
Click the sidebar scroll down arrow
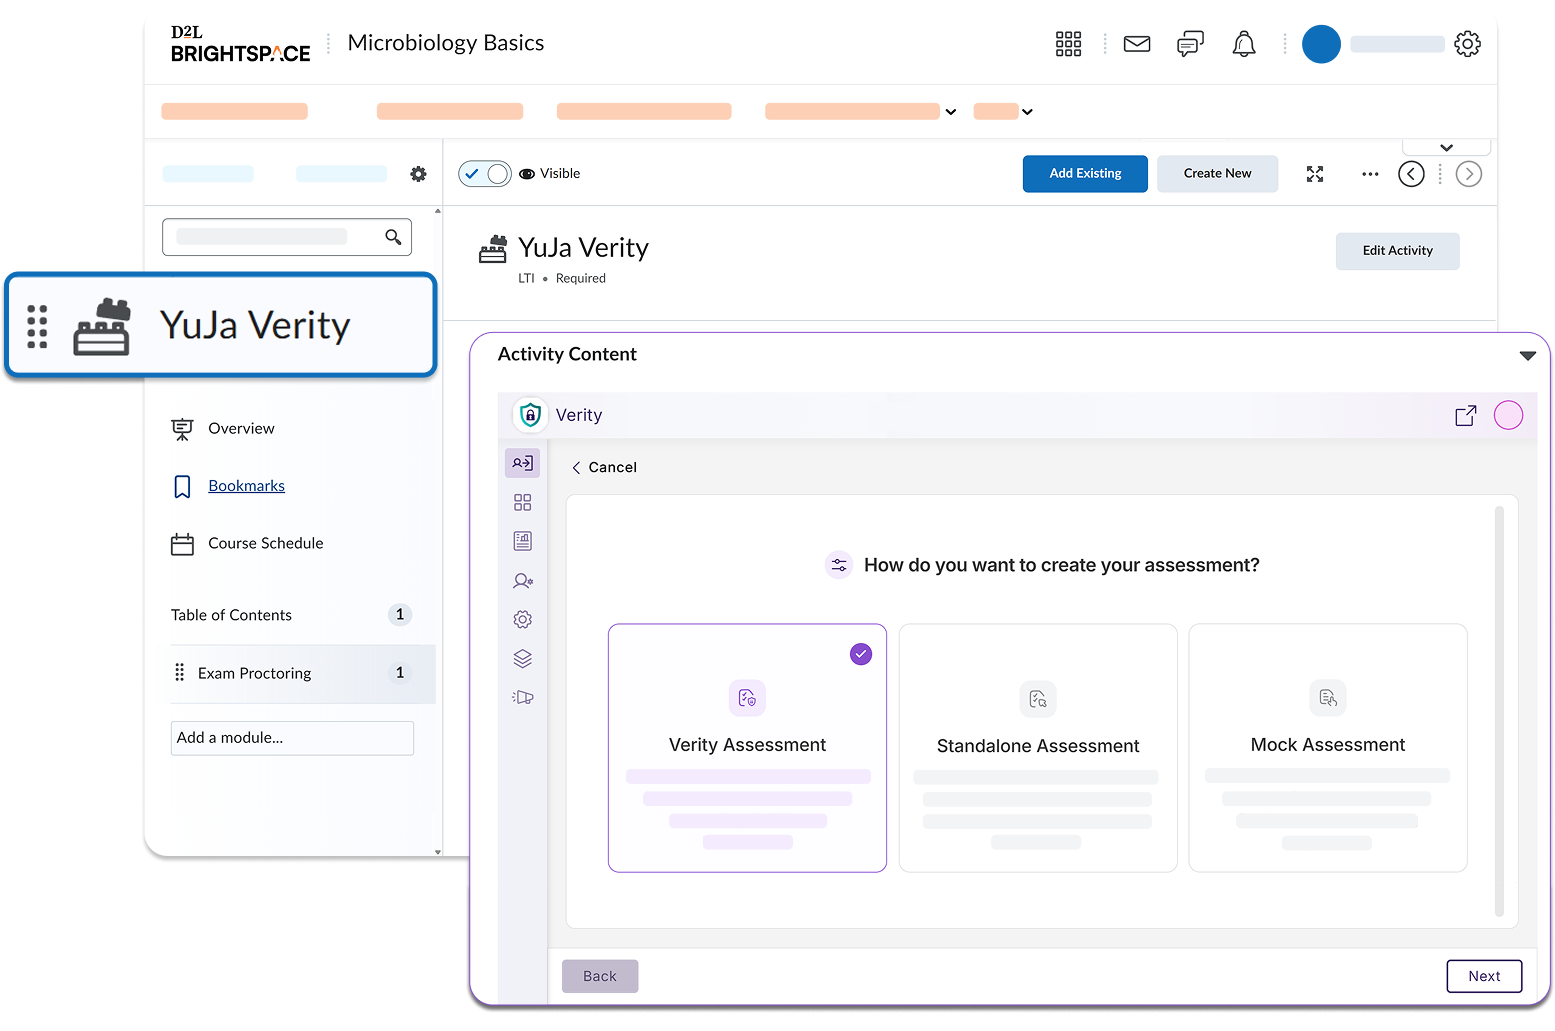point(438,852)
